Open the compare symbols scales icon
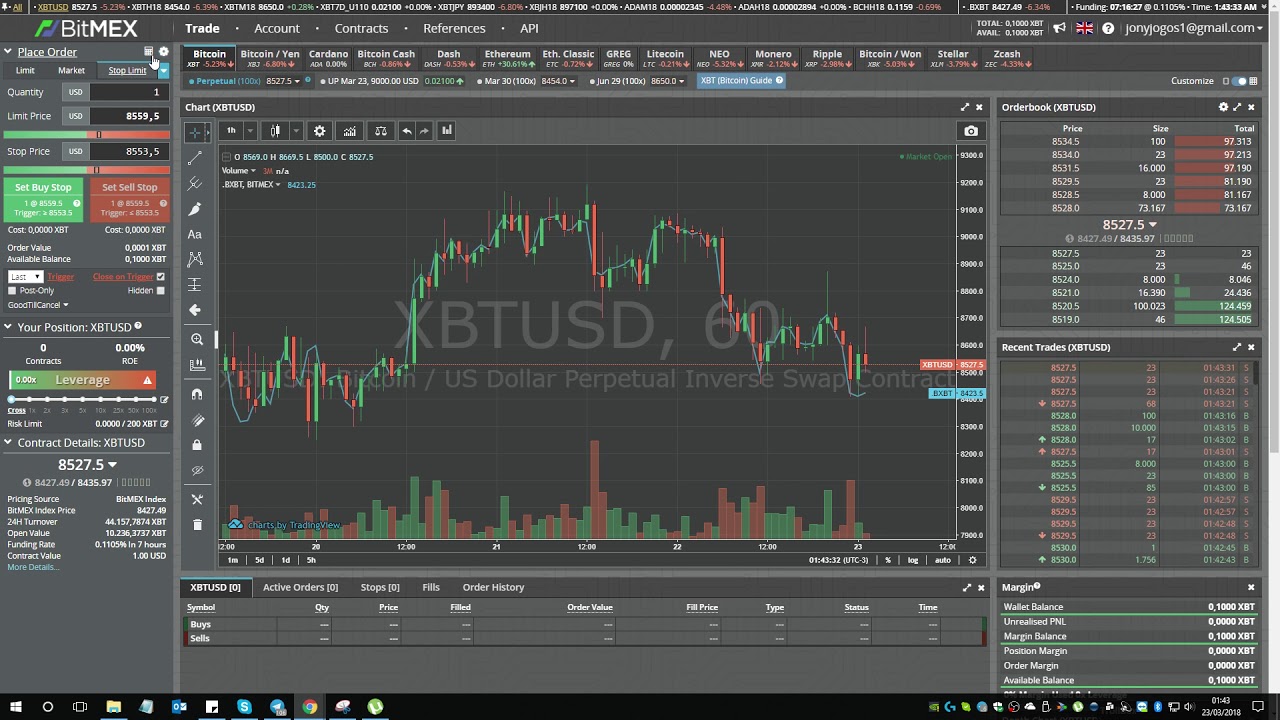Image resolution: width=1280 pixels, height=720 pixels. (381, 131)
